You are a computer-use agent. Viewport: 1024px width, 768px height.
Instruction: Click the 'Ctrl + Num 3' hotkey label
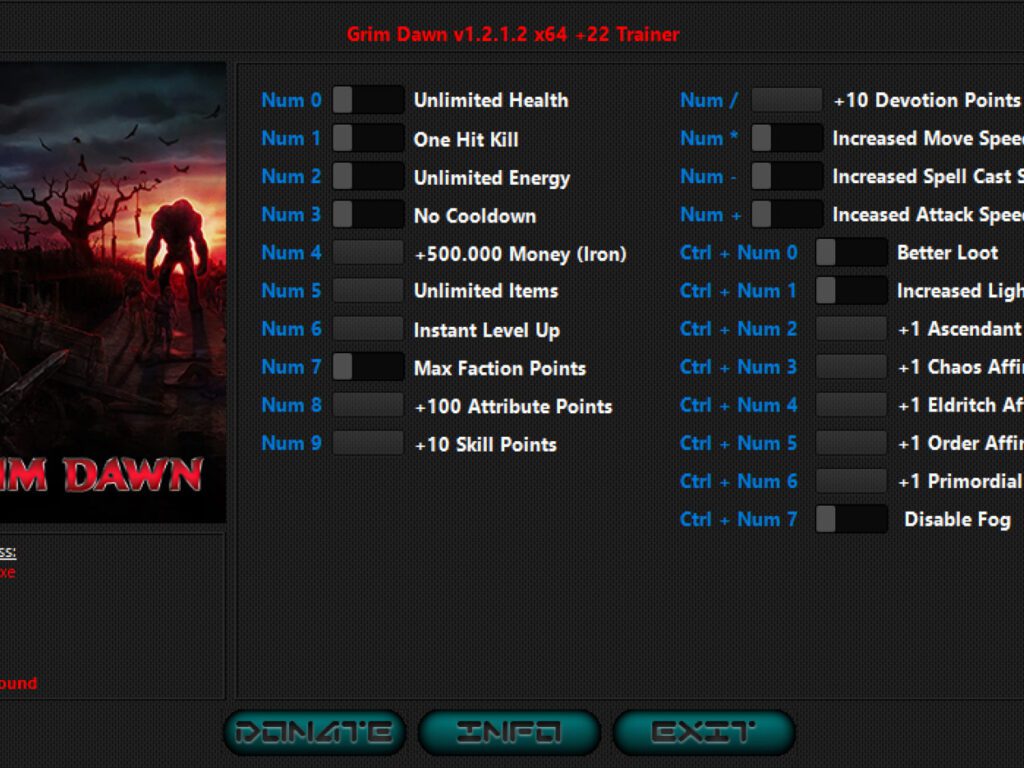(739, 367)
